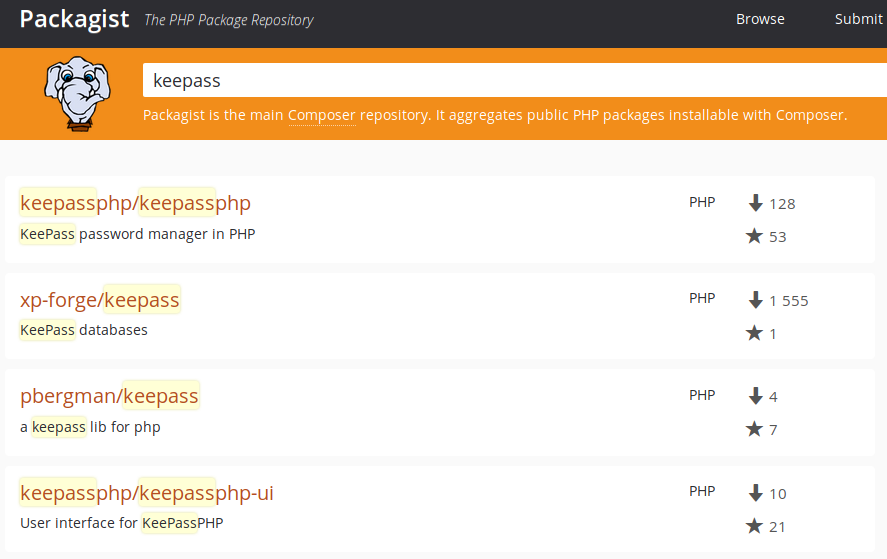Focus the search field containing keepass
The image size is (887, 559).
(515, 80)
